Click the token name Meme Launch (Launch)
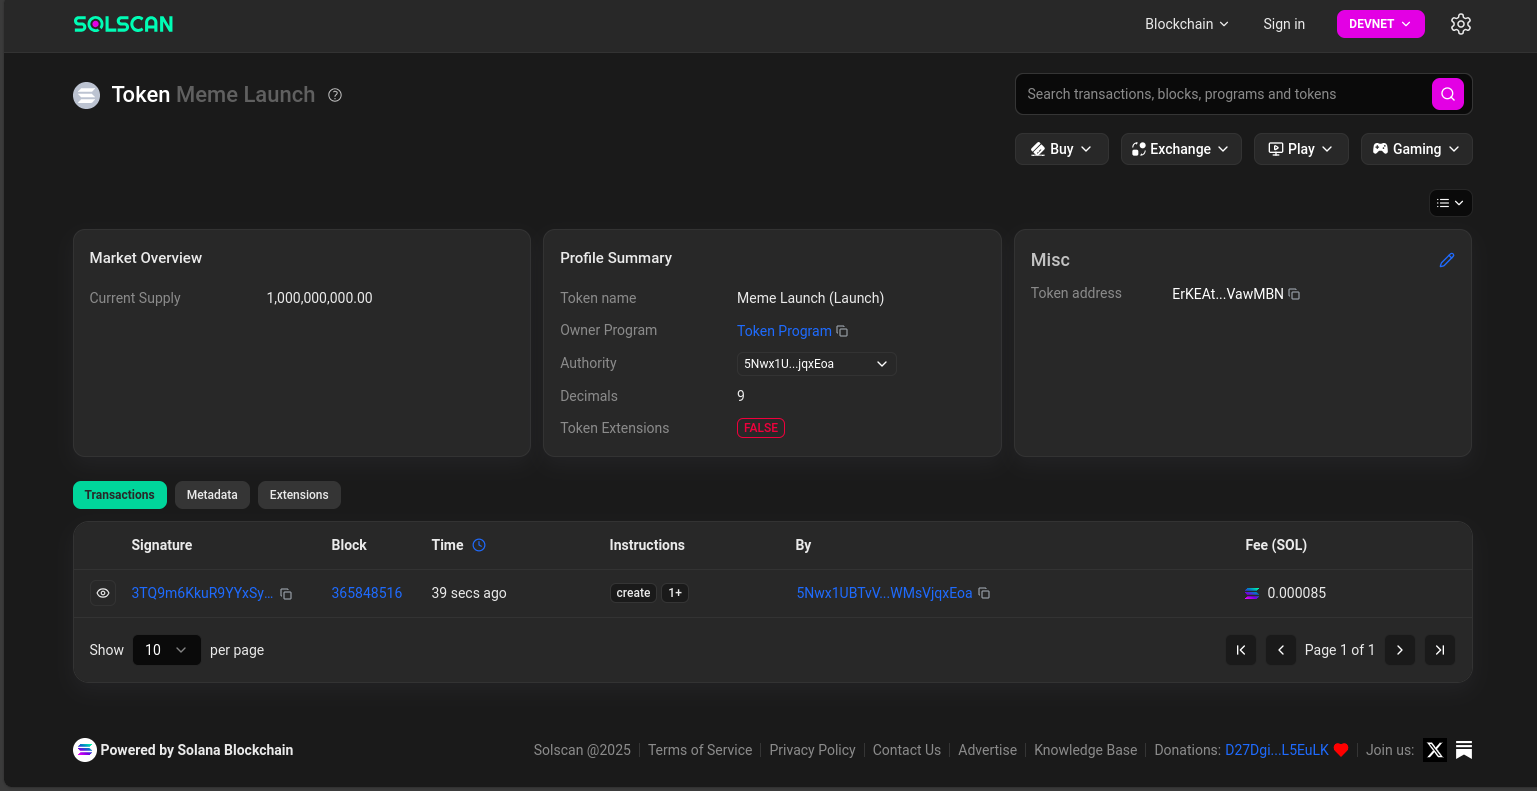The image size is (1537, 791). click(x=810, y=298)
